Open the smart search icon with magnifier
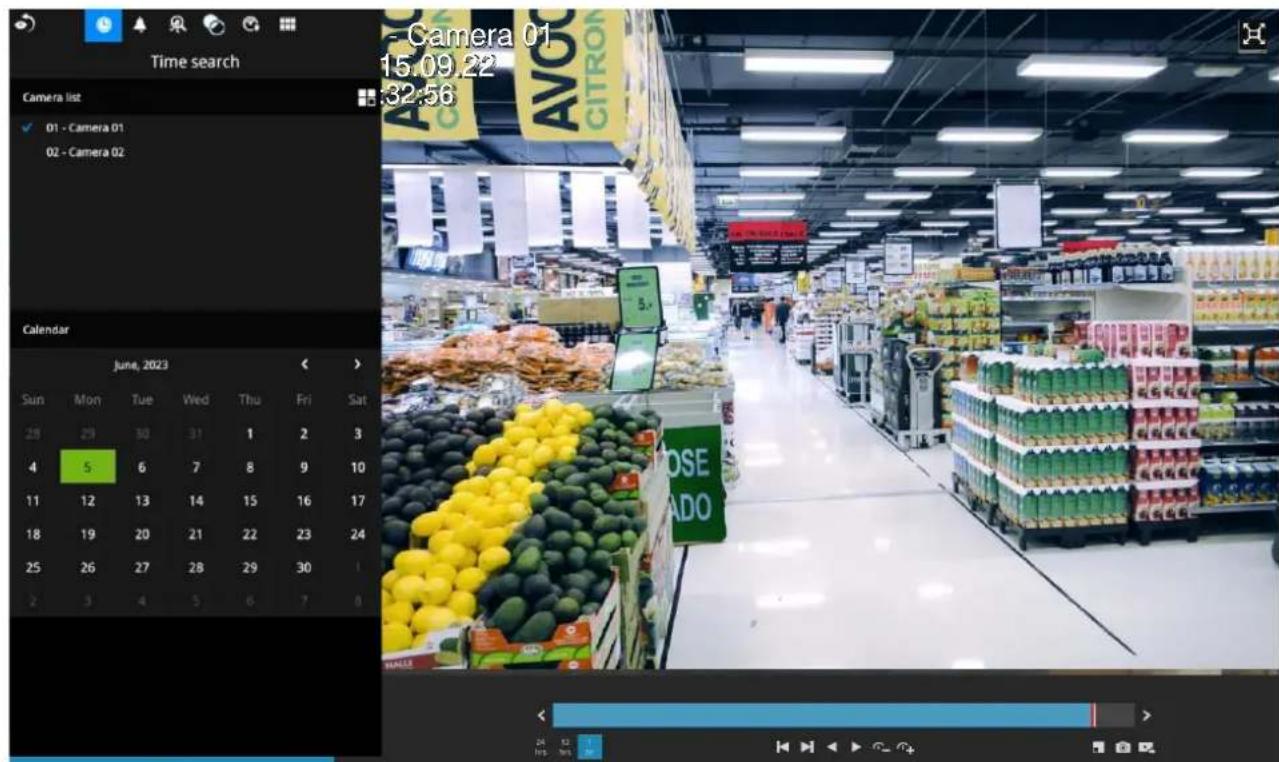This screenshot has height=762, width=1279. click(x=180, y=26)
